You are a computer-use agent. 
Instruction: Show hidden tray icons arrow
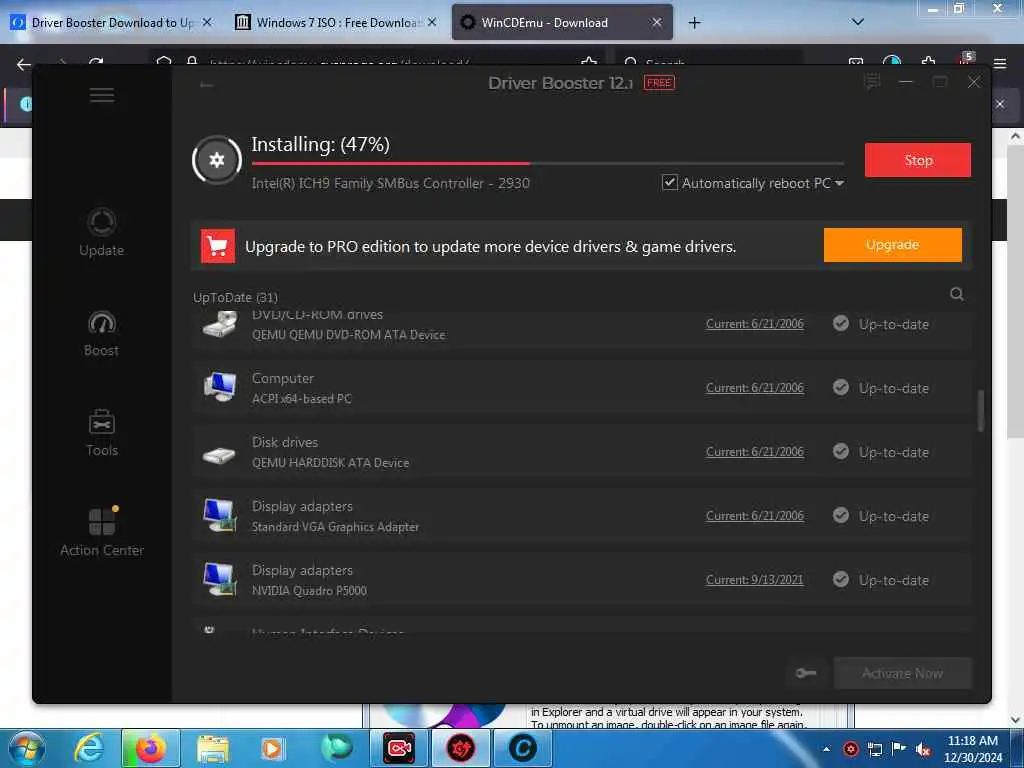pos(826,749)
